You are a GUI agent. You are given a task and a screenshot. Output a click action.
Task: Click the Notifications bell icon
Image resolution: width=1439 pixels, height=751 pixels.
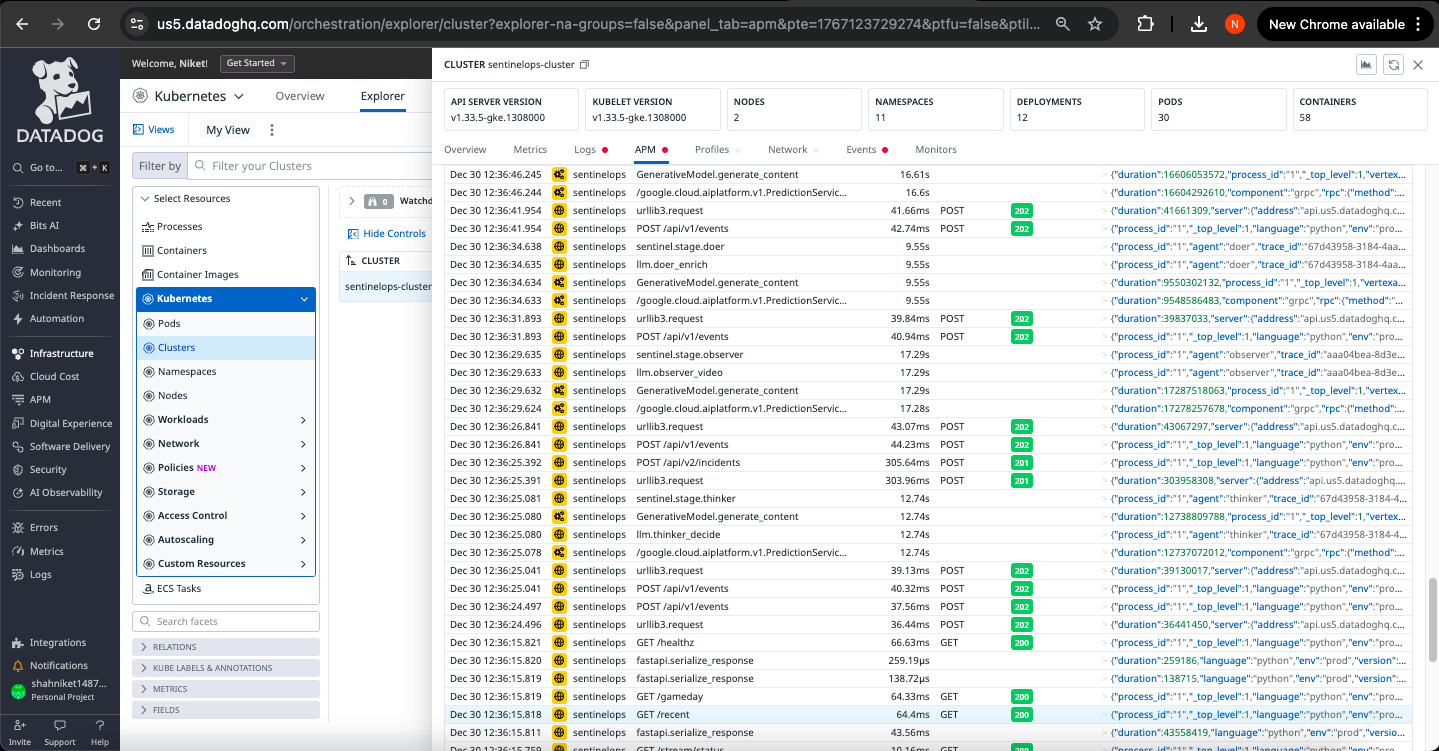coord(19,665)
